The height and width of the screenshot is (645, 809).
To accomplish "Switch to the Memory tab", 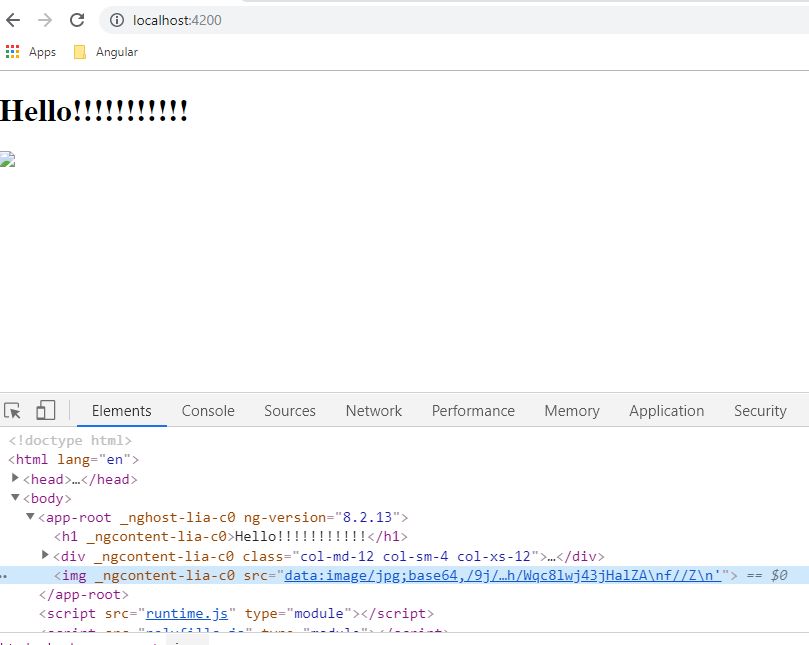I will pos(572,411).
